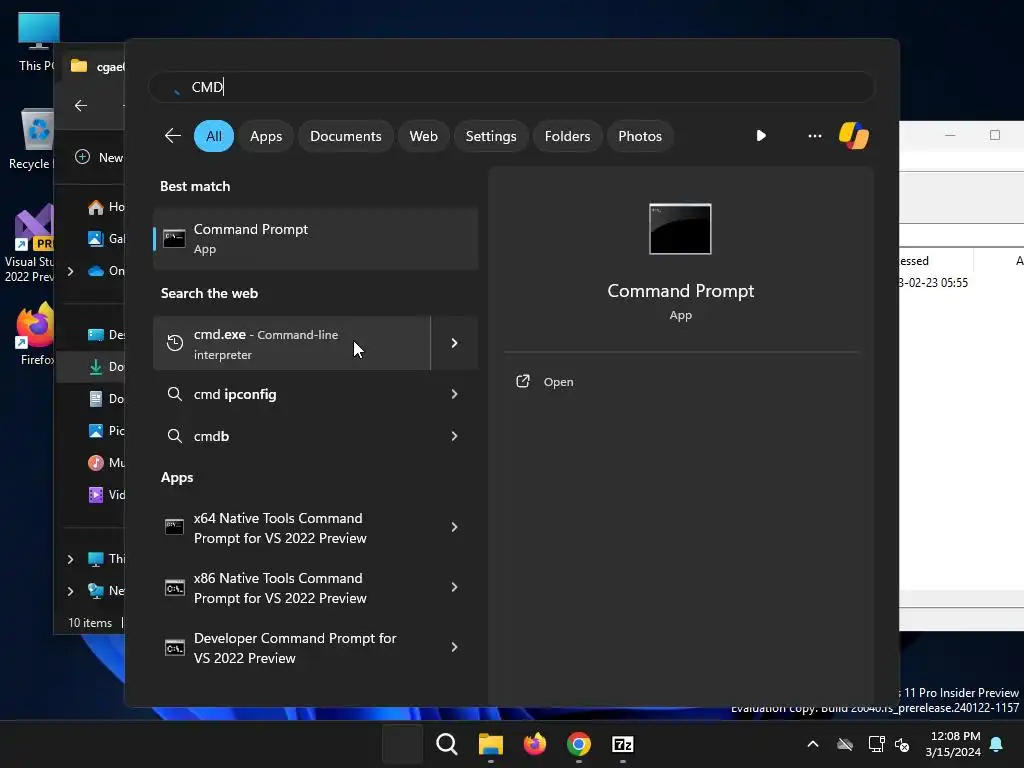The image size is (1024, 768).
Task: Click the Search magnifier on the taskbar
Action: coord(447,744)
